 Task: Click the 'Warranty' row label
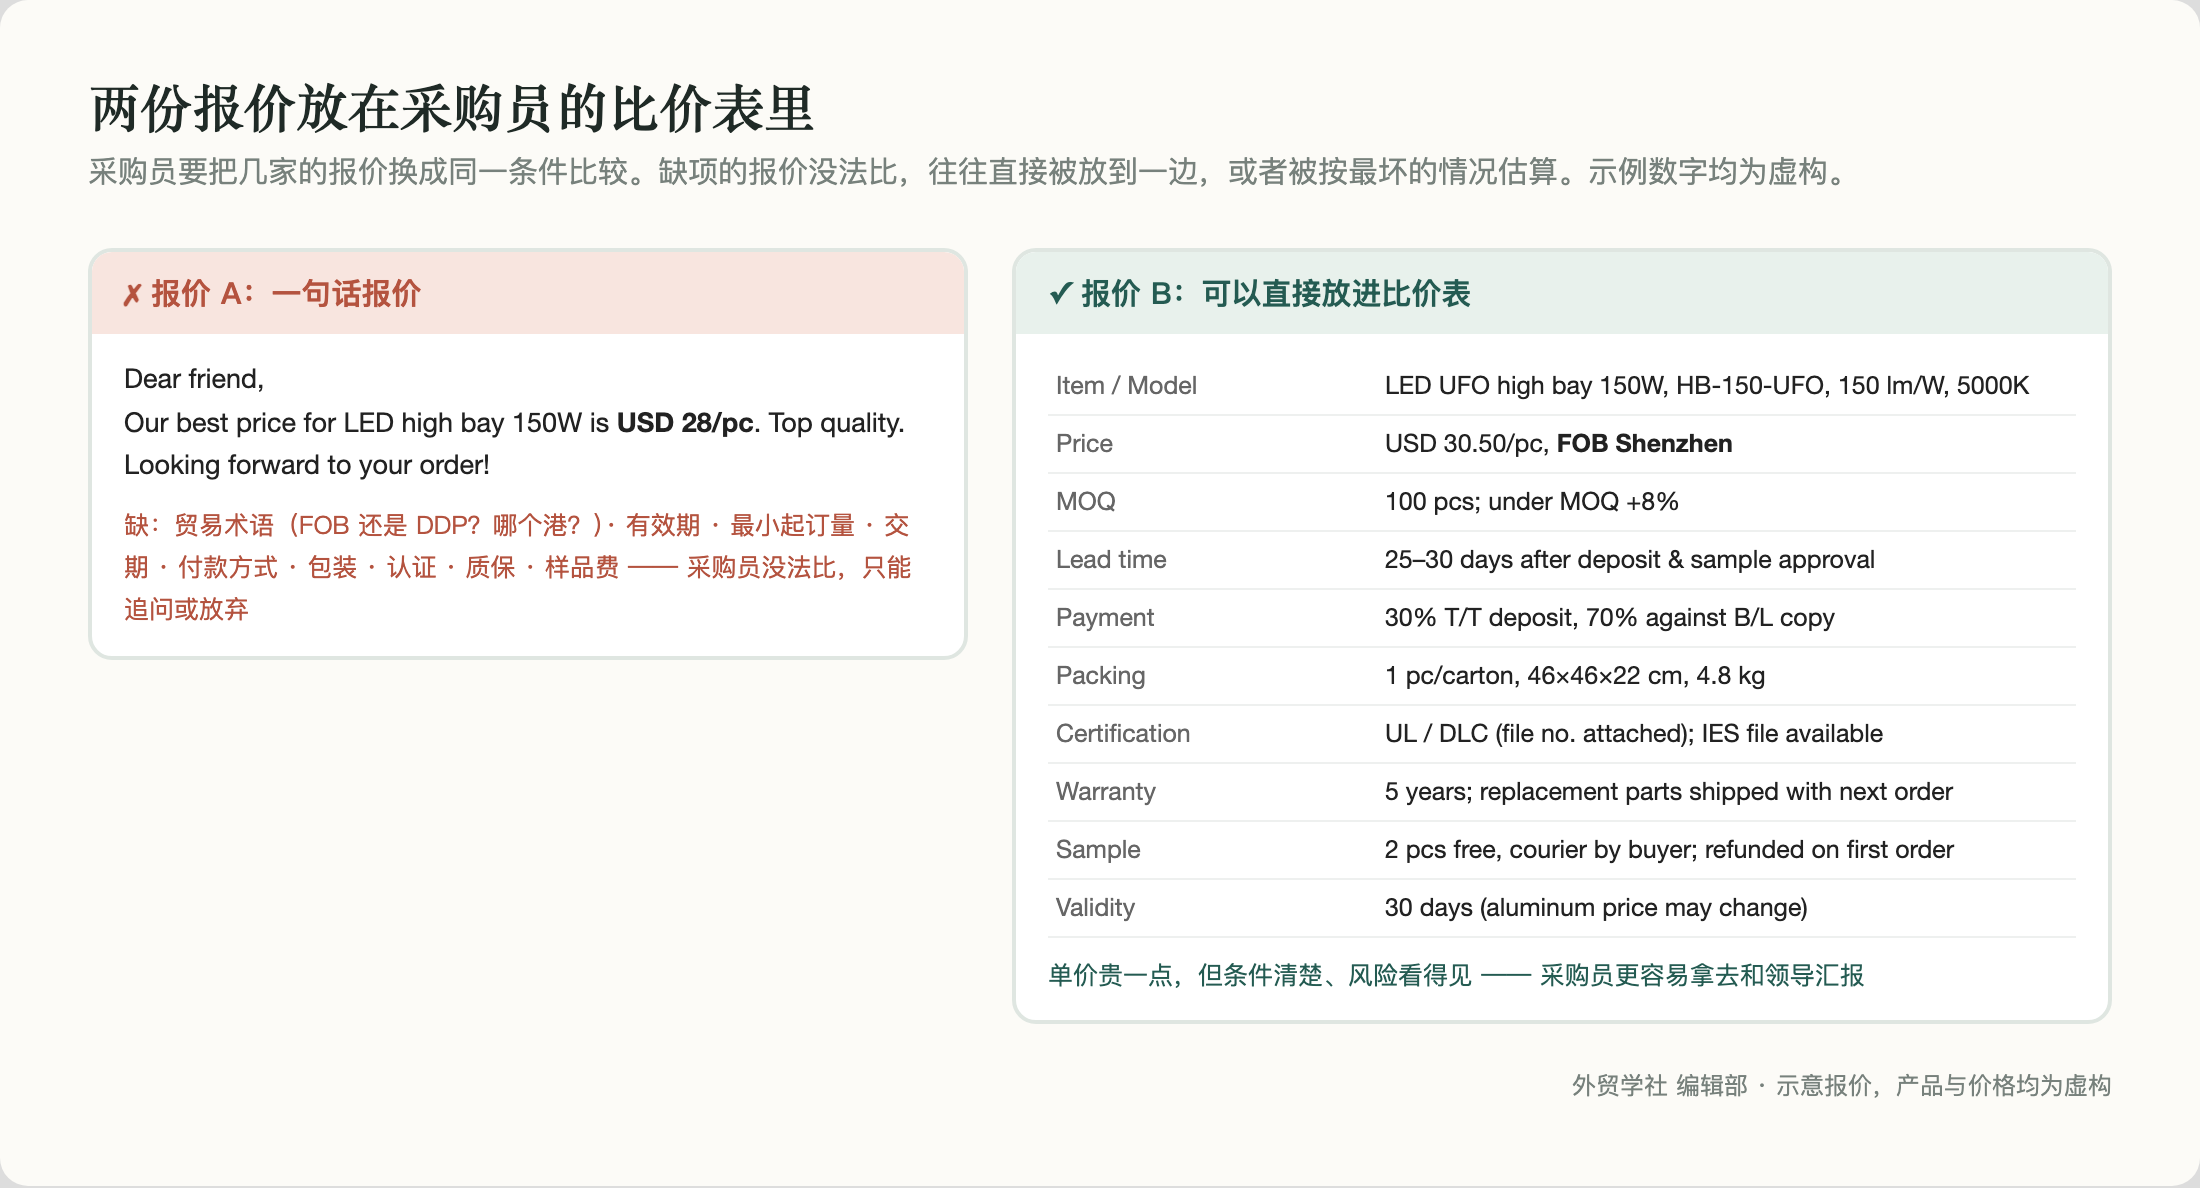point(1106,792)
